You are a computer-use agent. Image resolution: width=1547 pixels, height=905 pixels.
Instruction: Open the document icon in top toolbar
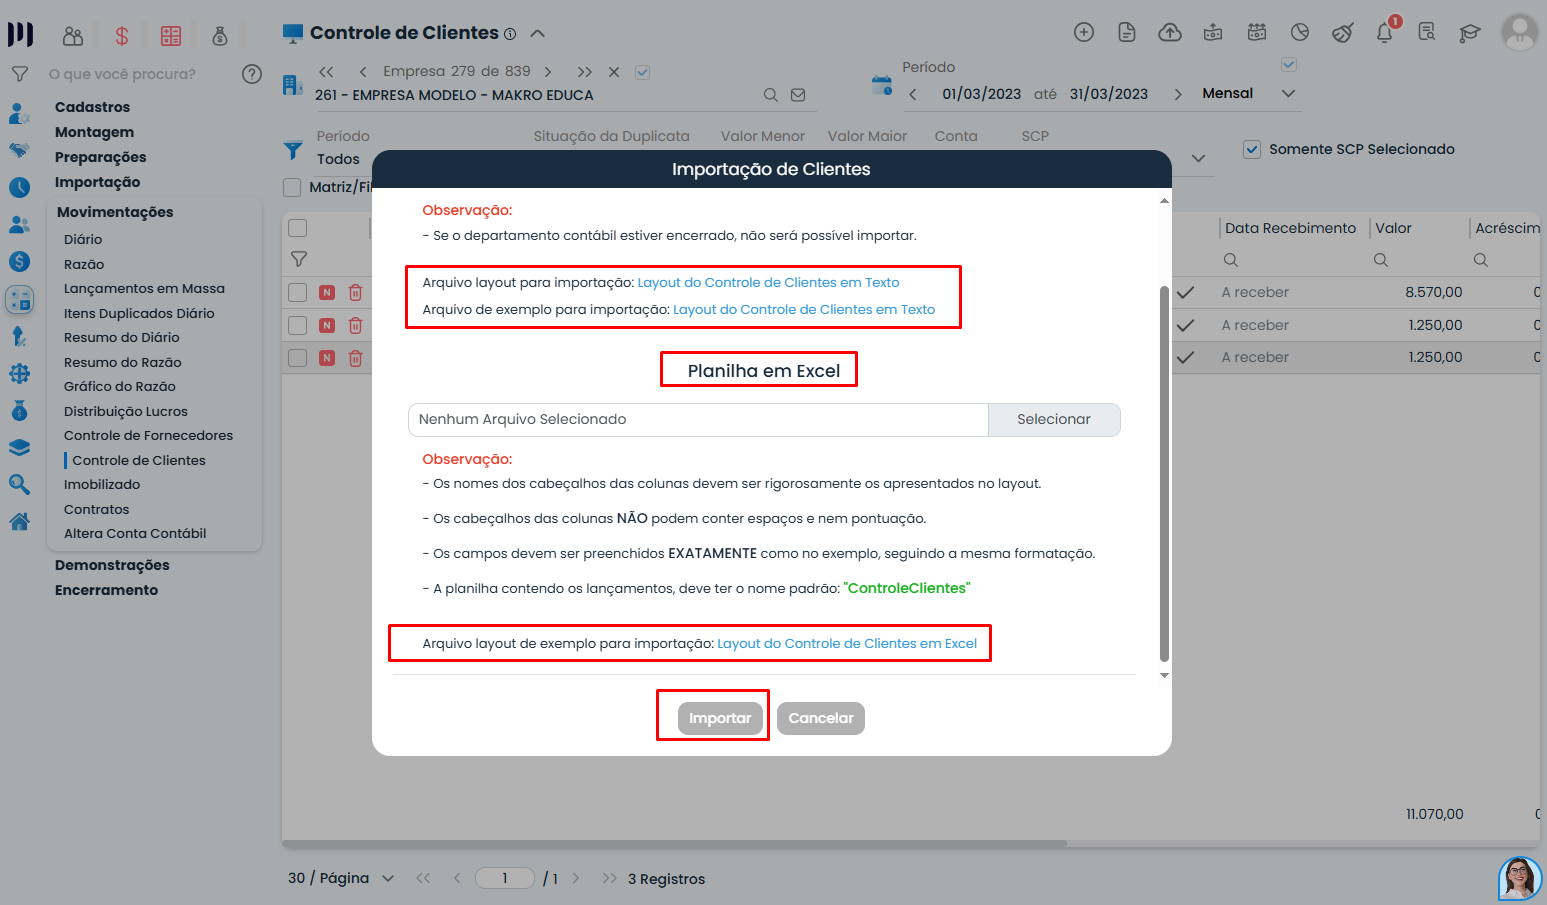[x=1127, y=33]
